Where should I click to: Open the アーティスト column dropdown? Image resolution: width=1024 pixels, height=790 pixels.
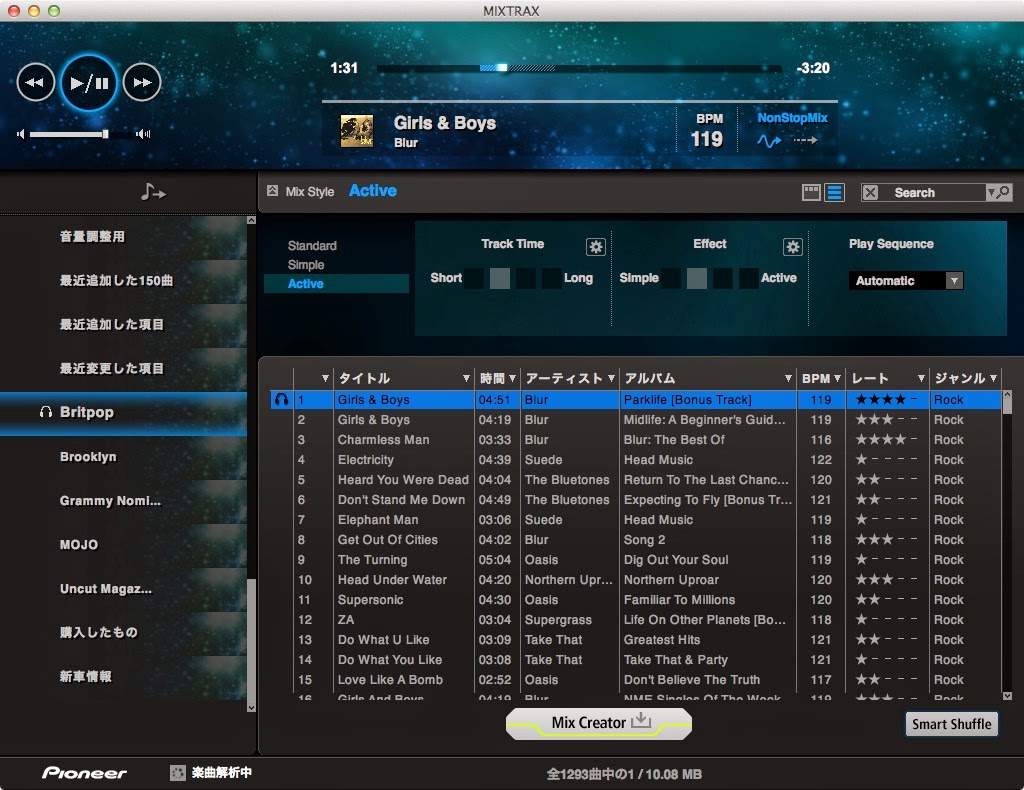coord(611,379)
